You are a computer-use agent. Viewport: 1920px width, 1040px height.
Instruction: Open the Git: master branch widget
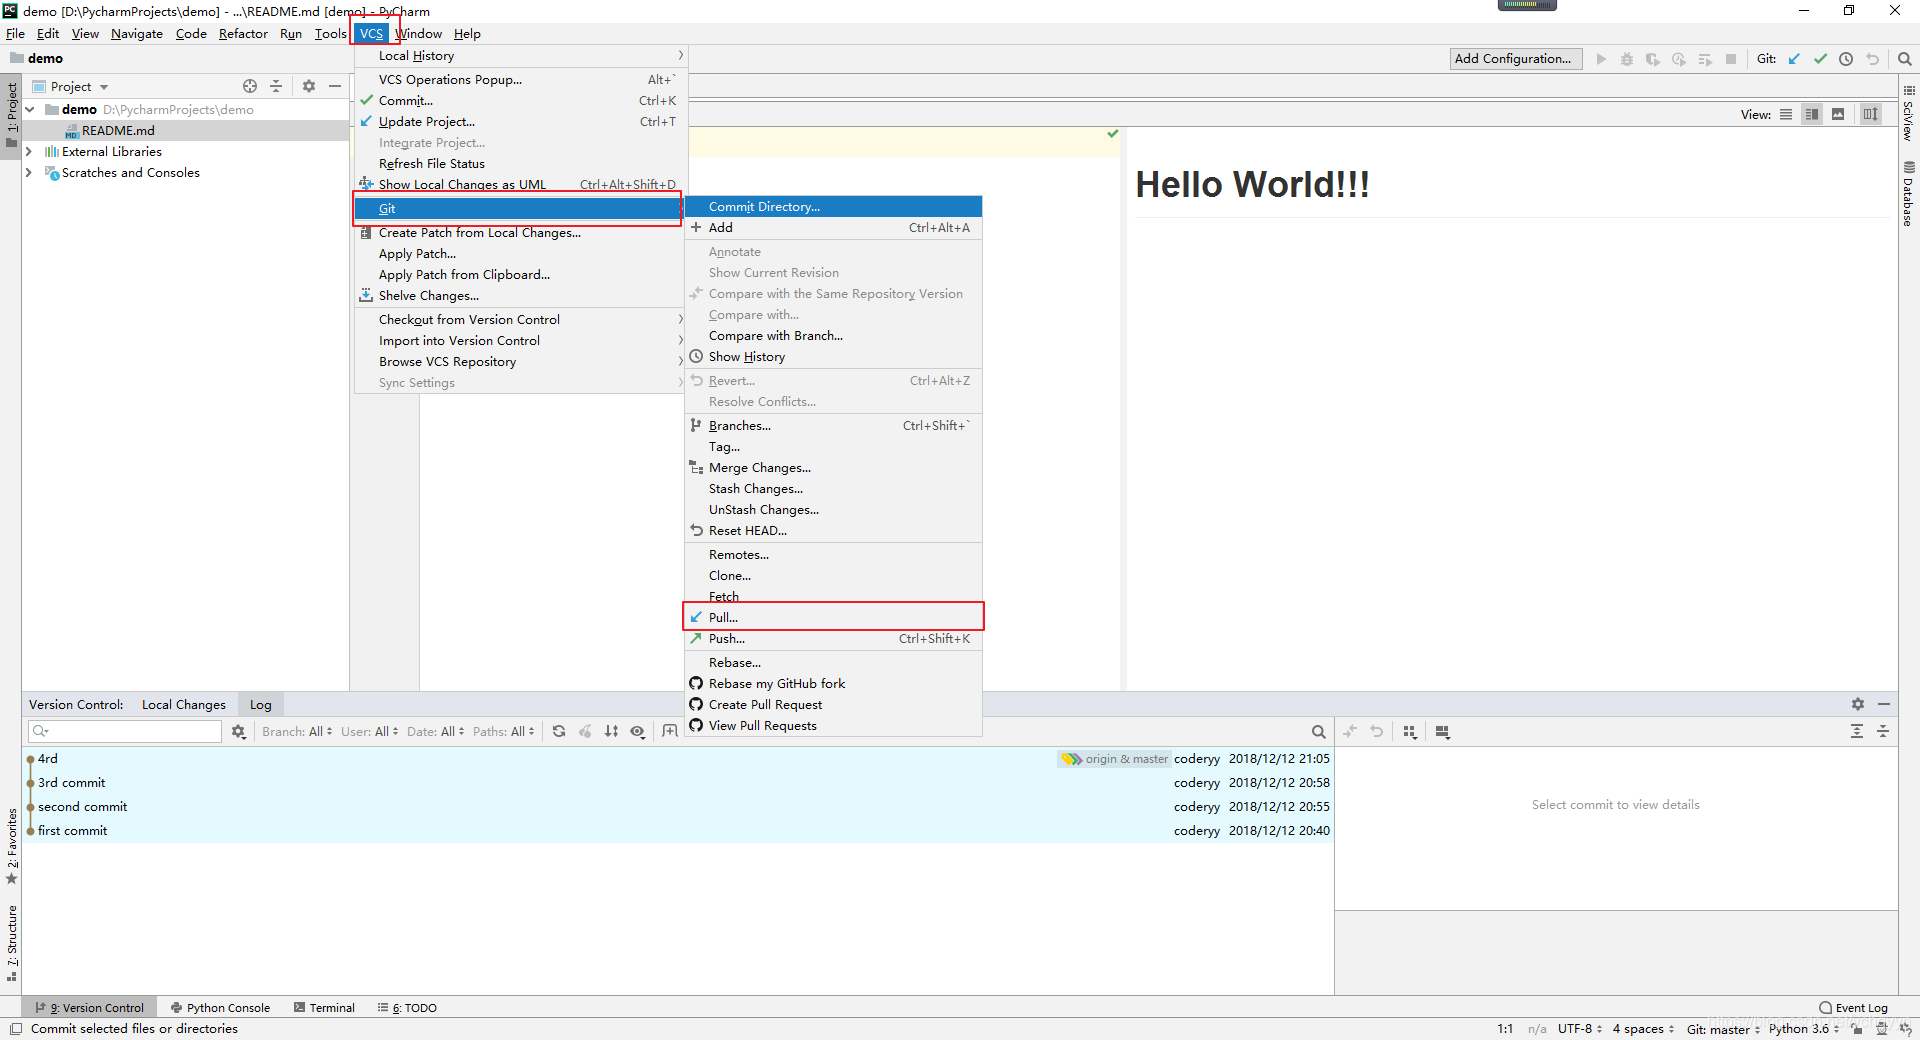pyautogui.click(x=1723, y=1029)
